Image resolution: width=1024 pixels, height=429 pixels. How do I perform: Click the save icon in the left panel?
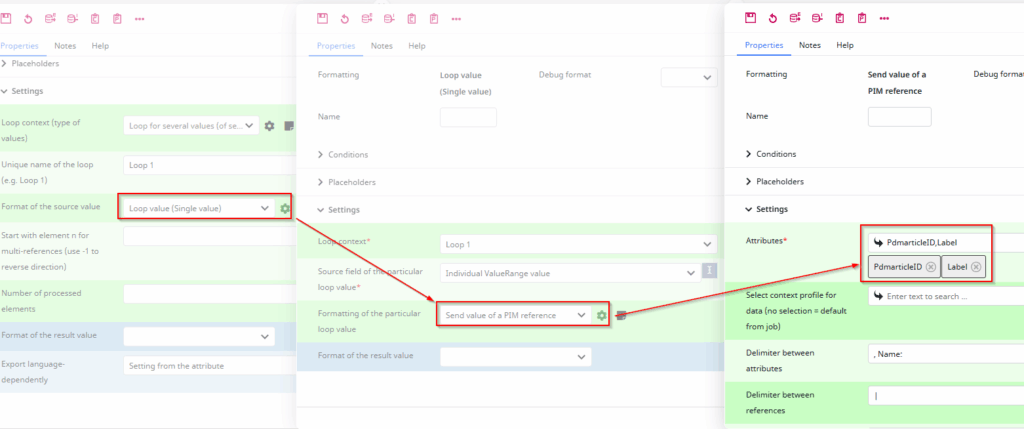point(6,18)
